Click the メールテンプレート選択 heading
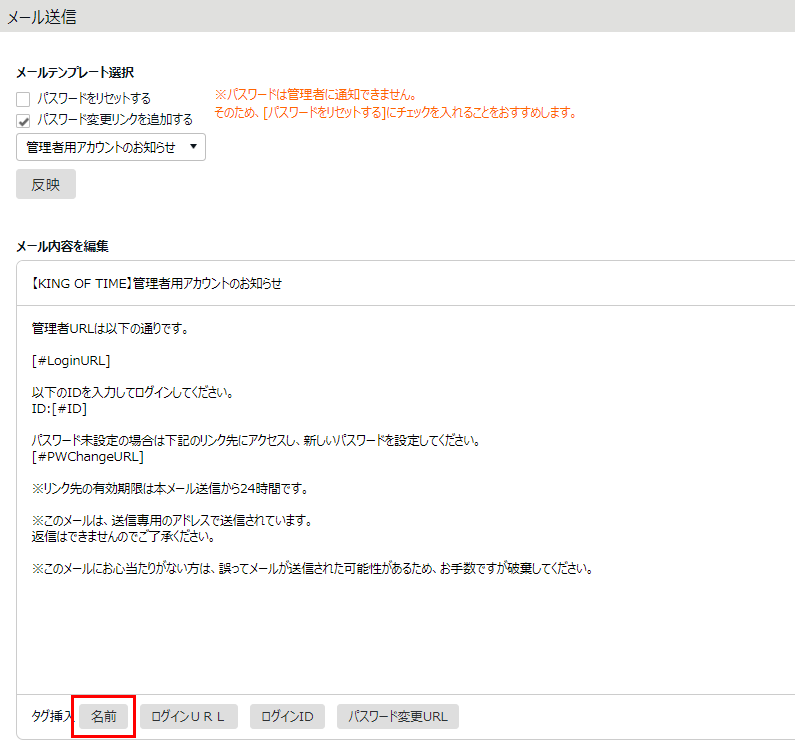 click(x=75, y=73)
